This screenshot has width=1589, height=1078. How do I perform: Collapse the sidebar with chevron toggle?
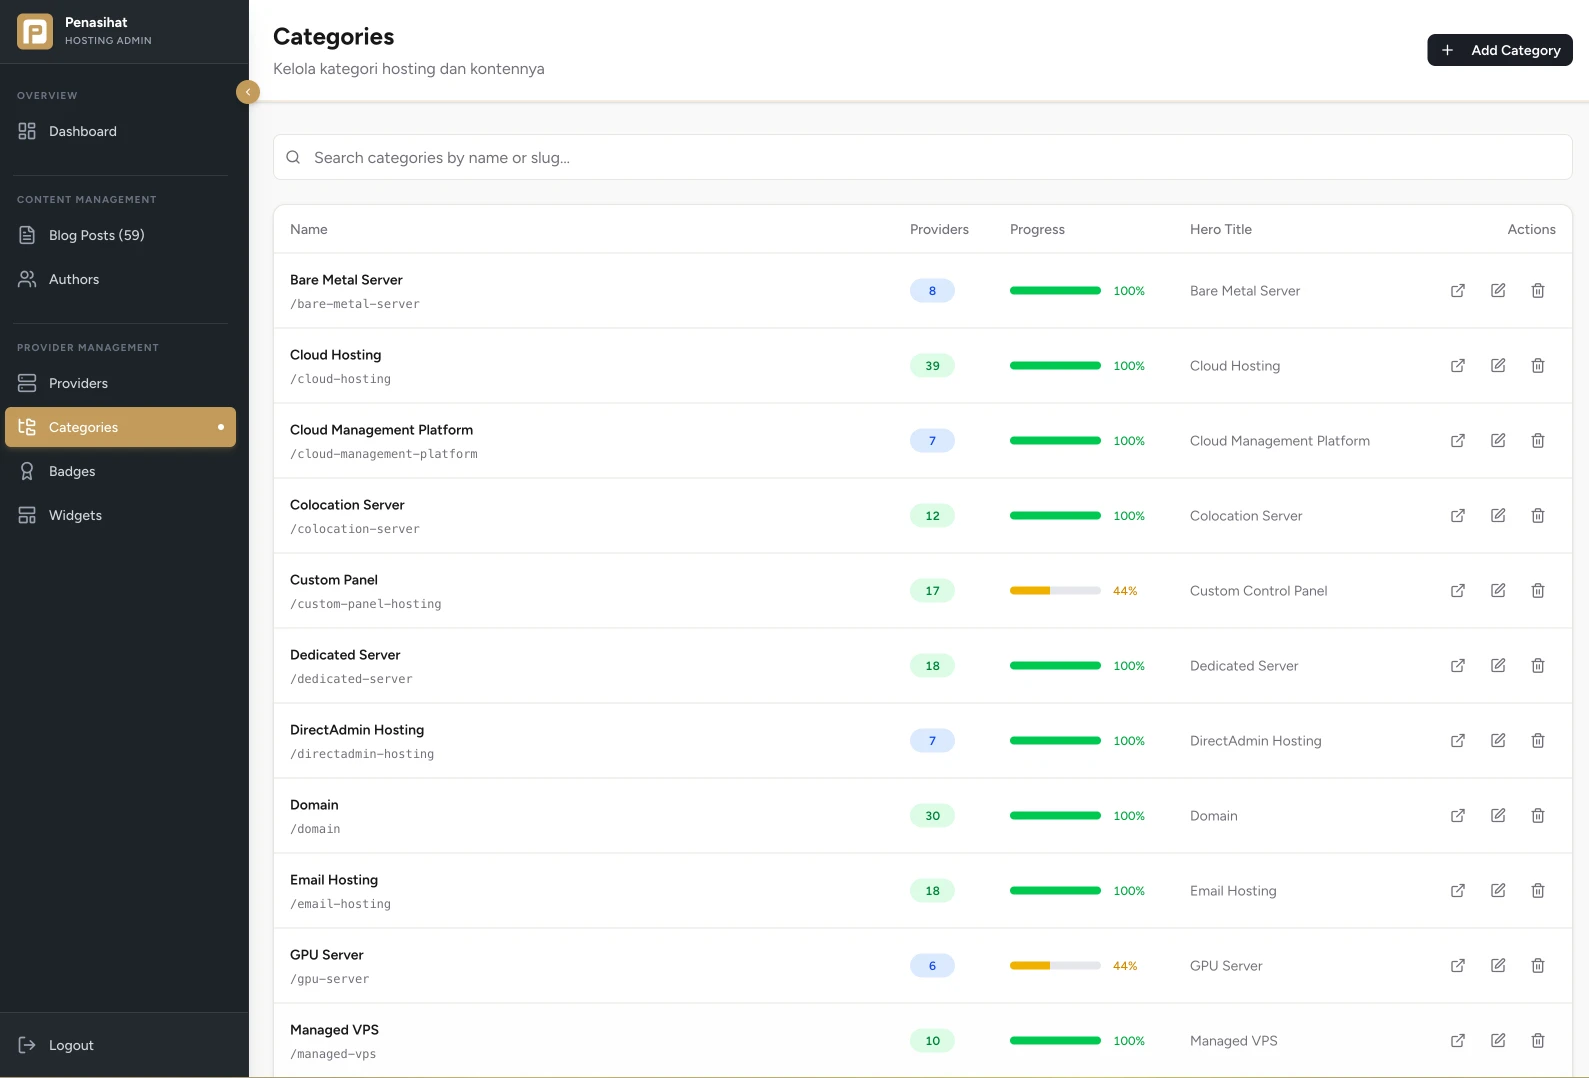tap(248, 92)
